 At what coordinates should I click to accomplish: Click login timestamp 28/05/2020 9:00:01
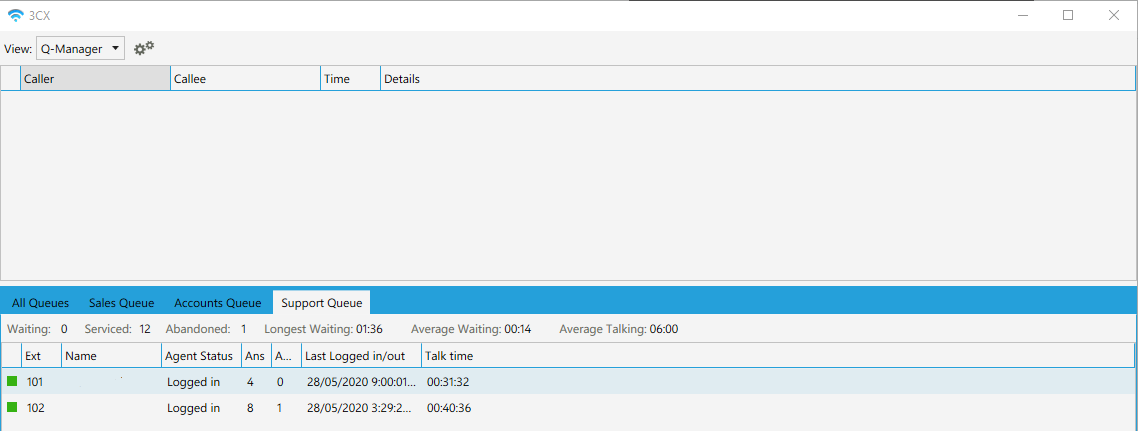coord(361,382)
